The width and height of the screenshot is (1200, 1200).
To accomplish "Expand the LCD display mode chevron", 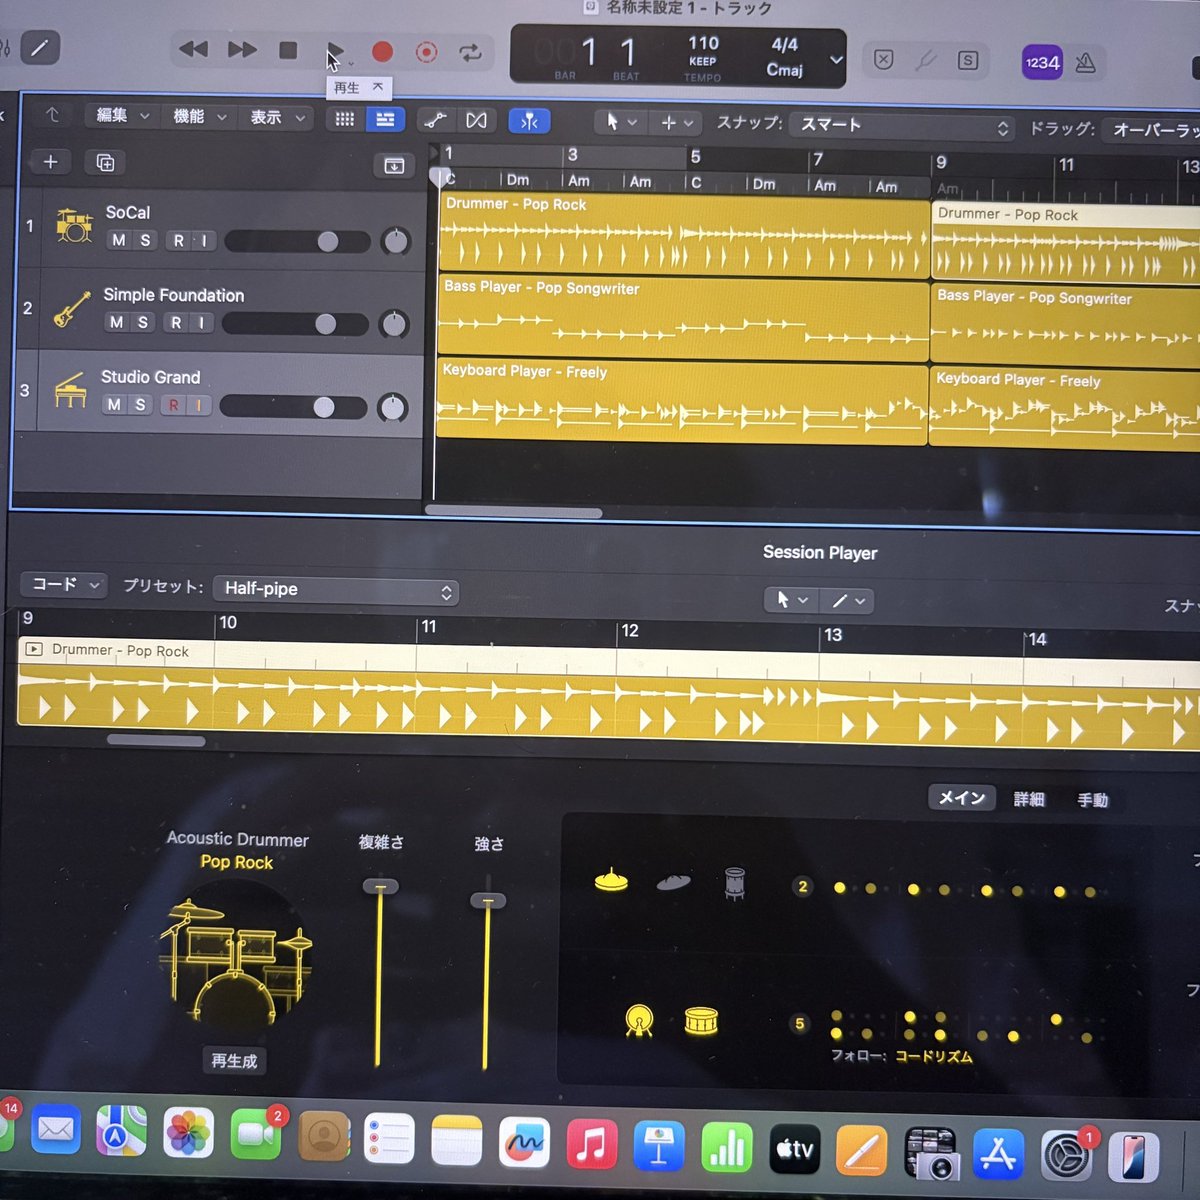I will tap(836, 60).
